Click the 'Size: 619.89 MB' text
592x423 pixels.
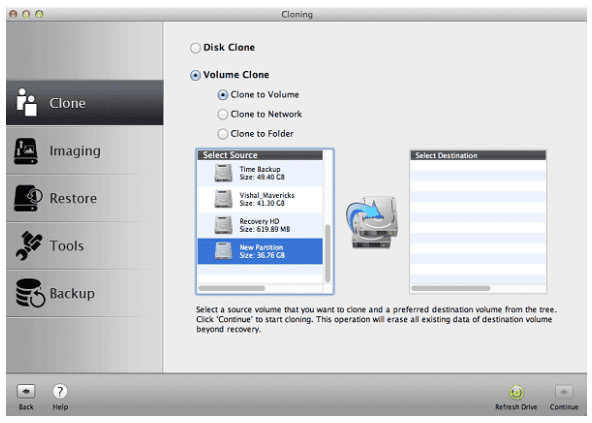(265, 229)
